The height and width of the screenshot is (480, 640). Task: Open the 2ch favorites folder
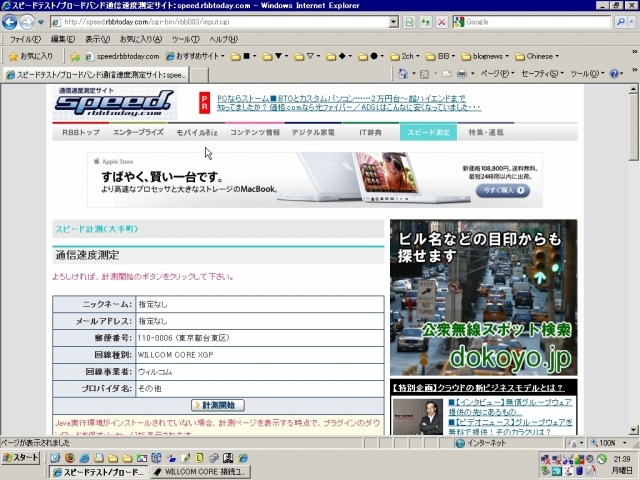point(404,56)
